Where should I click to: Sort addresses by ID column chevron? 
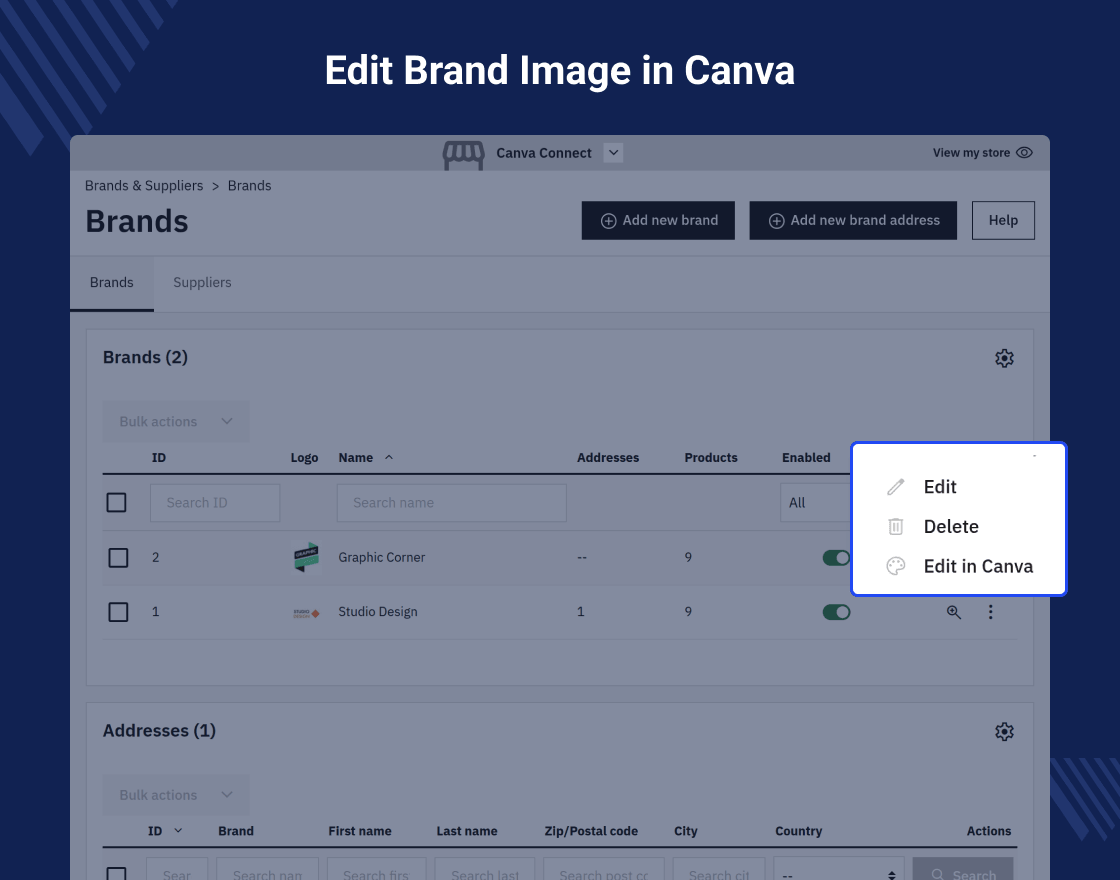click(178, 831)
